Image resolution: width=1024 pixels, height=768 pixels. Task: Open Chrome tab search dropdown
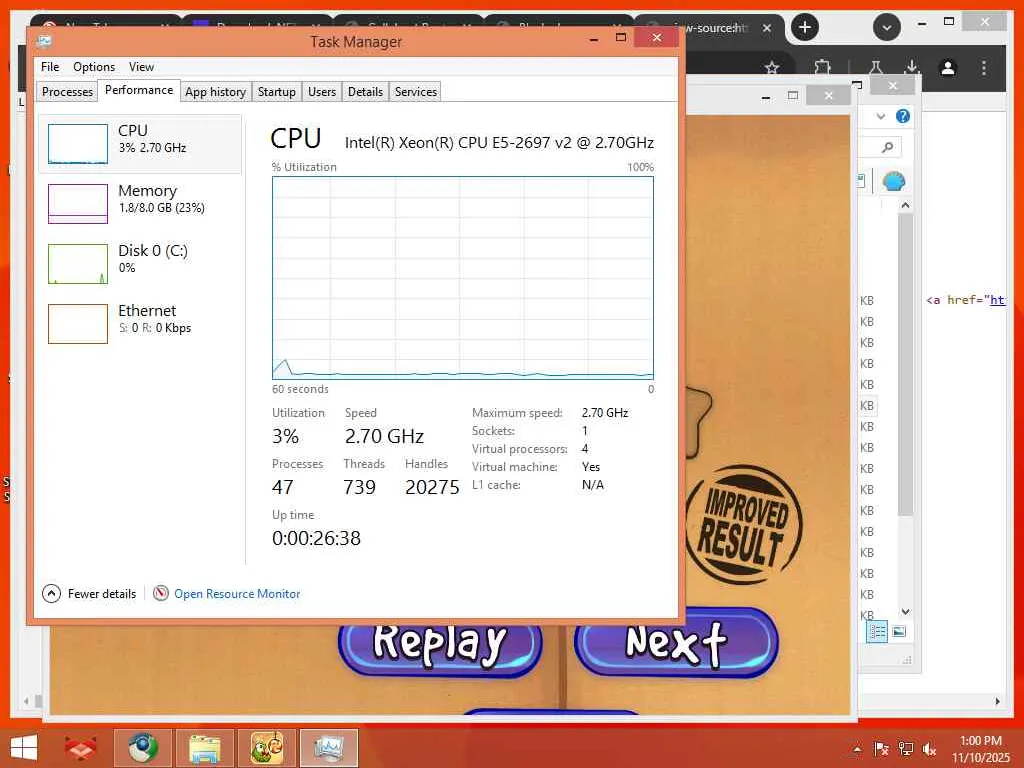[x=887, y=28]
